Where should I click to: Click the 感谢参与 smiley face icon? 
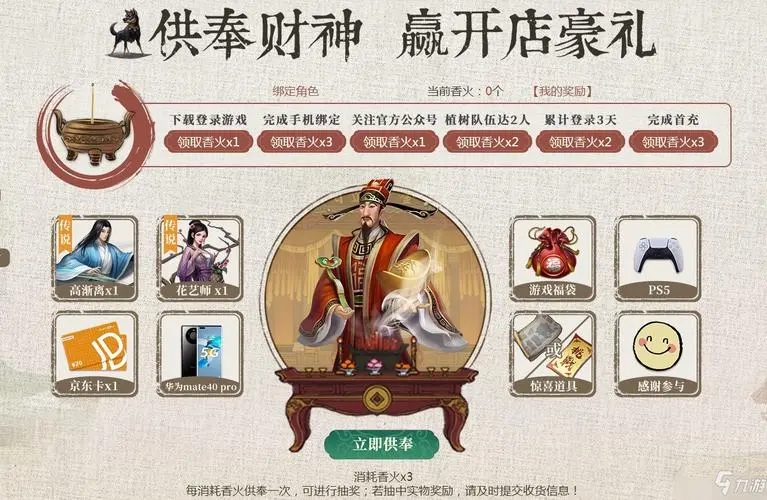click(658, 354)
